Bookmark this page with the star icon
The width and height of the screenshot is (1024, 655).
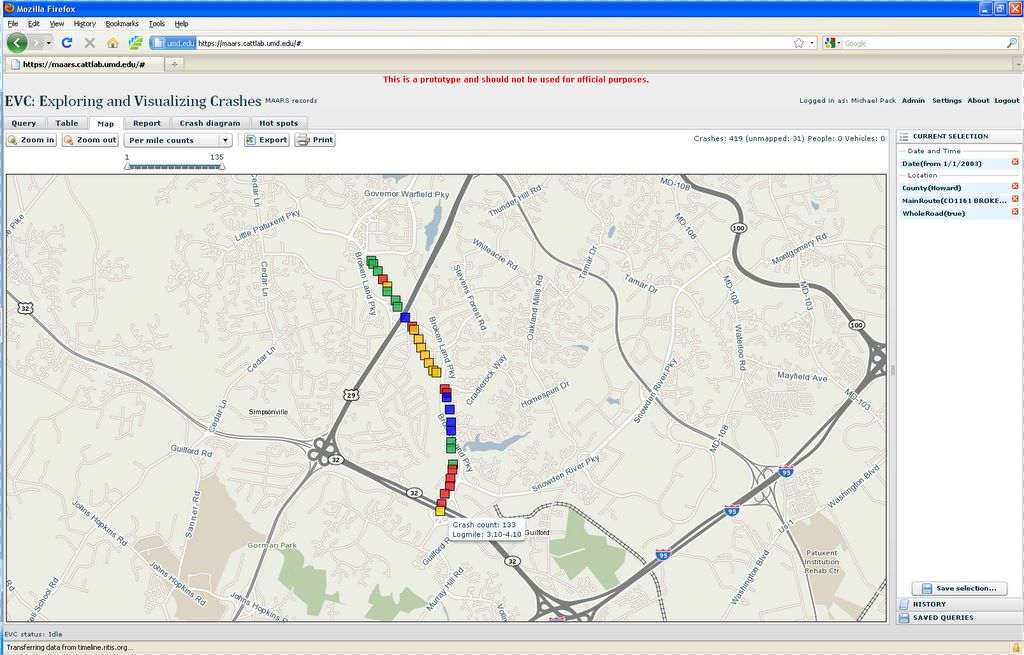point(799,43)
